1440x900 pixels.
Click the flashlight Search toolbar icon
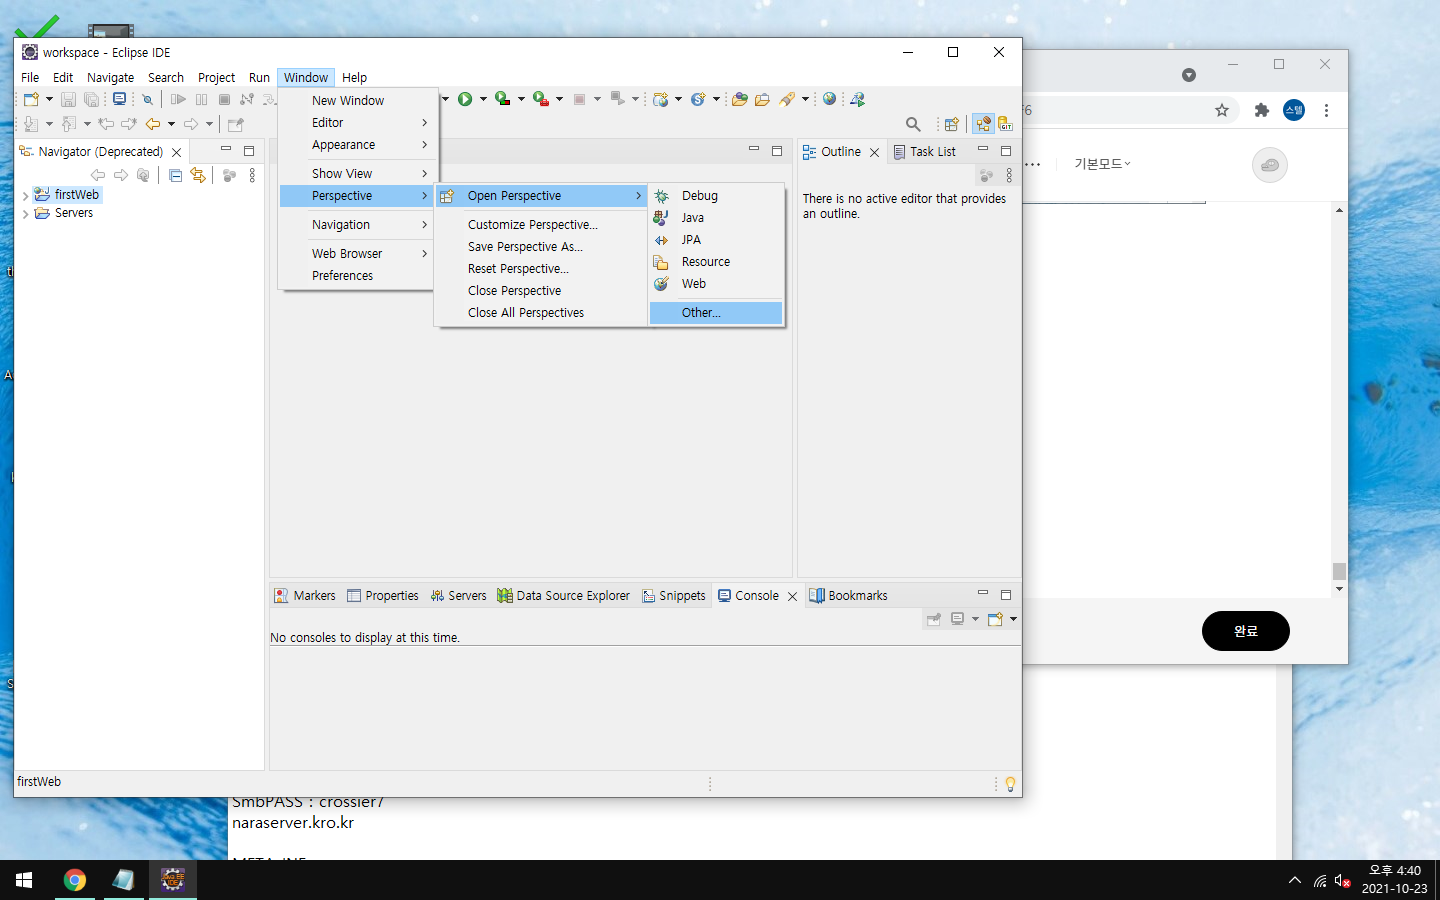tap(788, 99)
